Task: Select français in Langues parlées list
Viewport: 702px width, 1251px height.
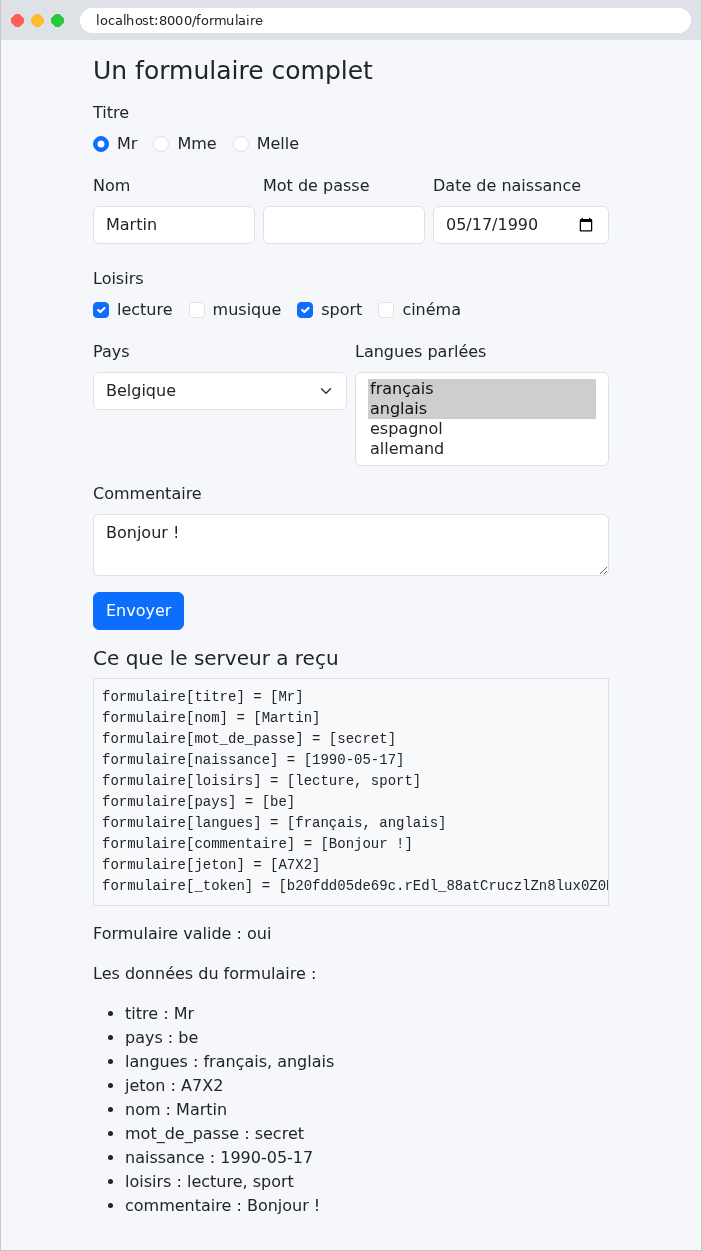Action: (482, 389)
